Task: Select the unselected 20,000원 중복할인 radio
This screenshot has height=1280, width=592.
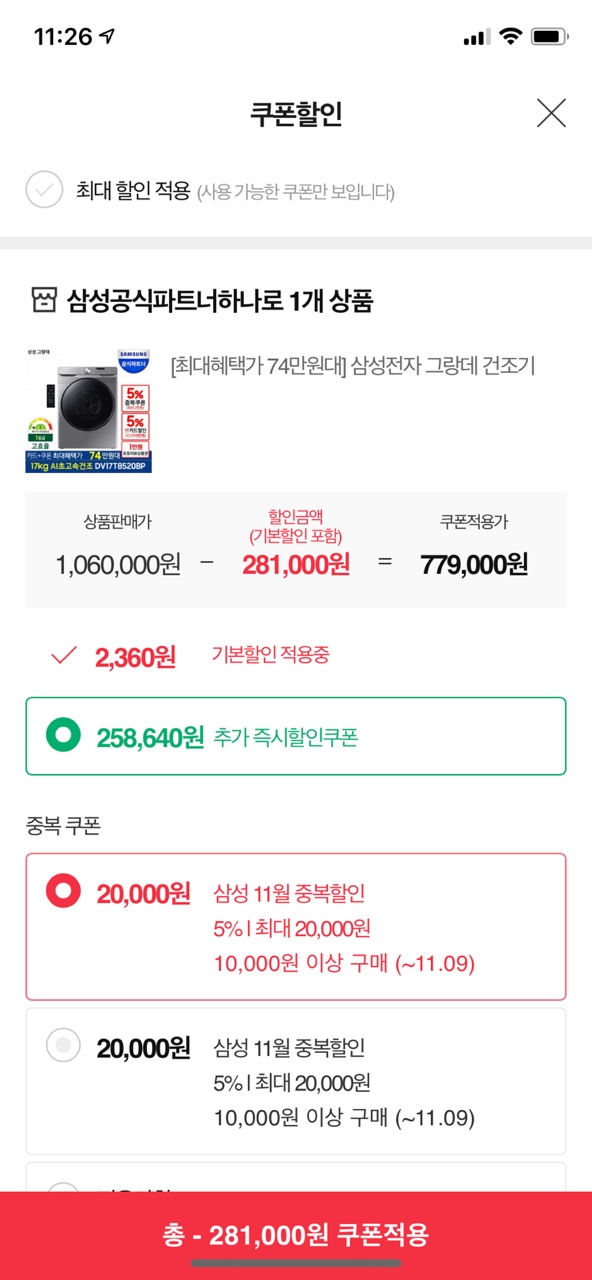Action: (64, 1045)
